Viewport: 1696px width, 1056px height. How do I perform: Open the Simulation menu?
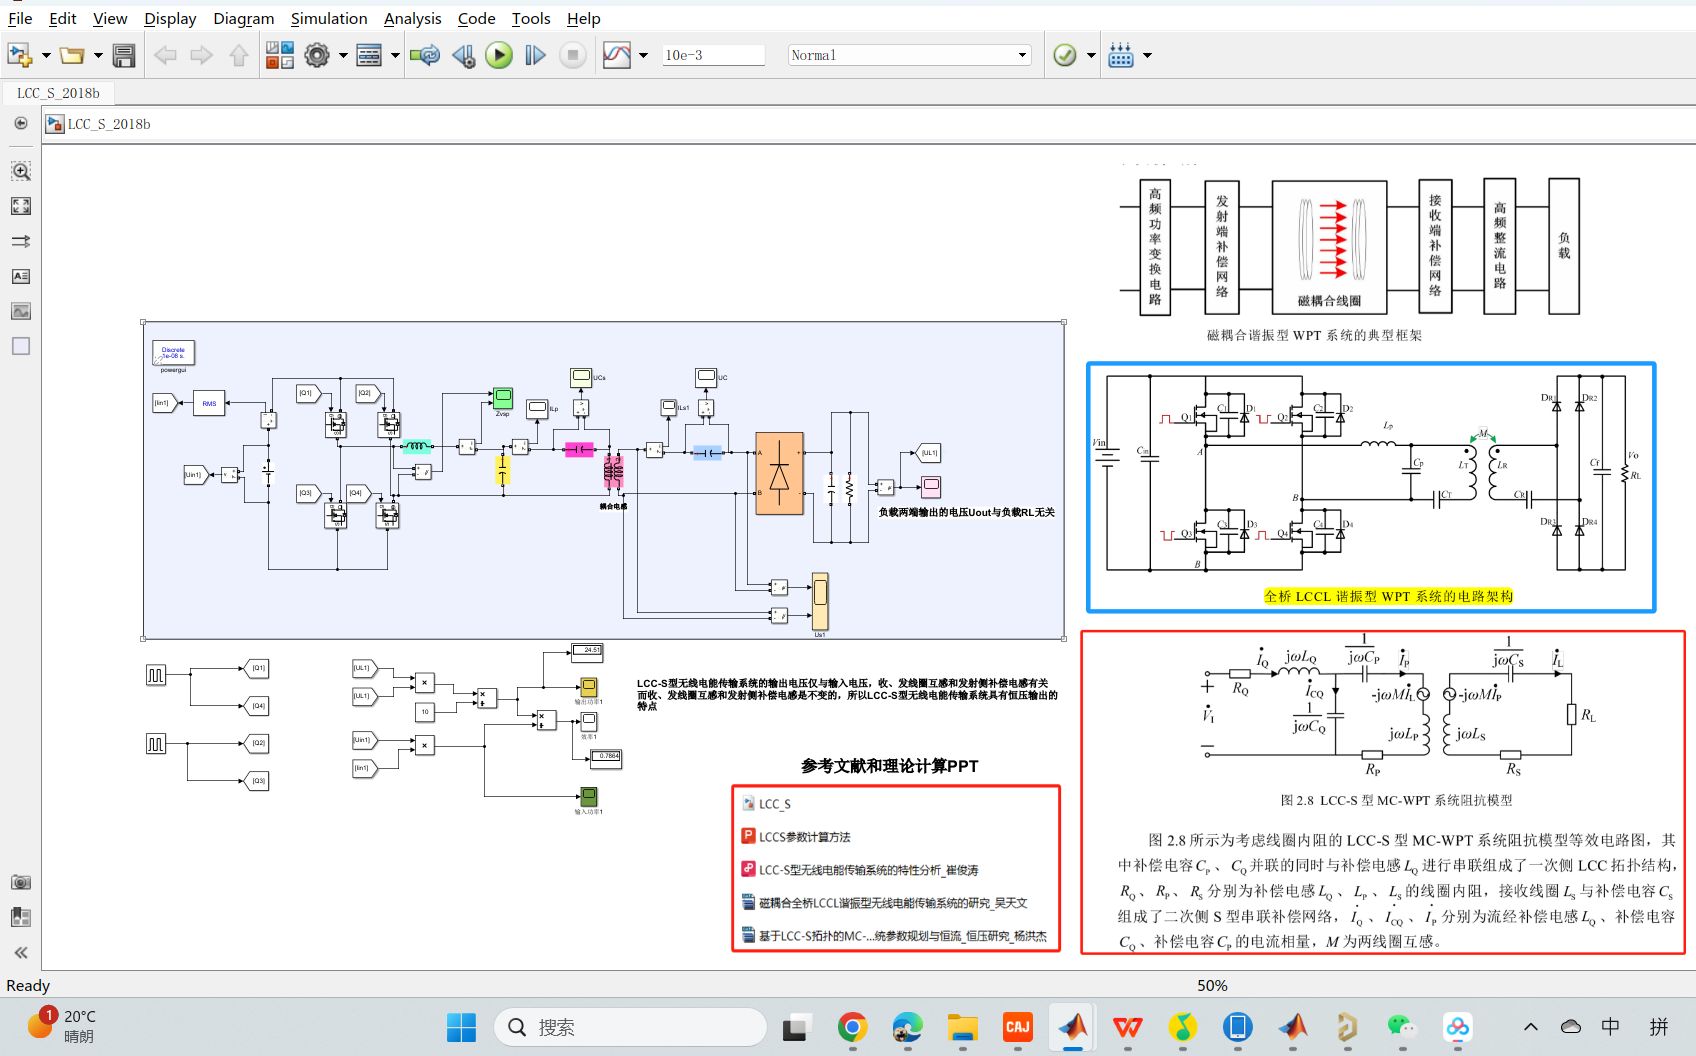point(329,18)
